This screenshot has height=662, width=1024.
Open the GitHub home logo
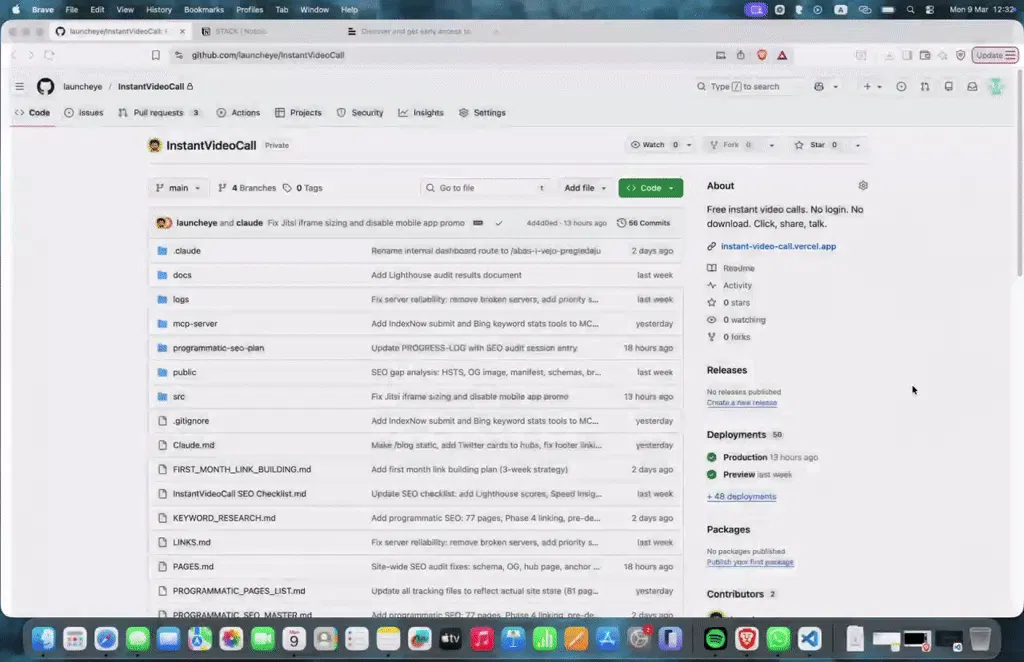45,86
